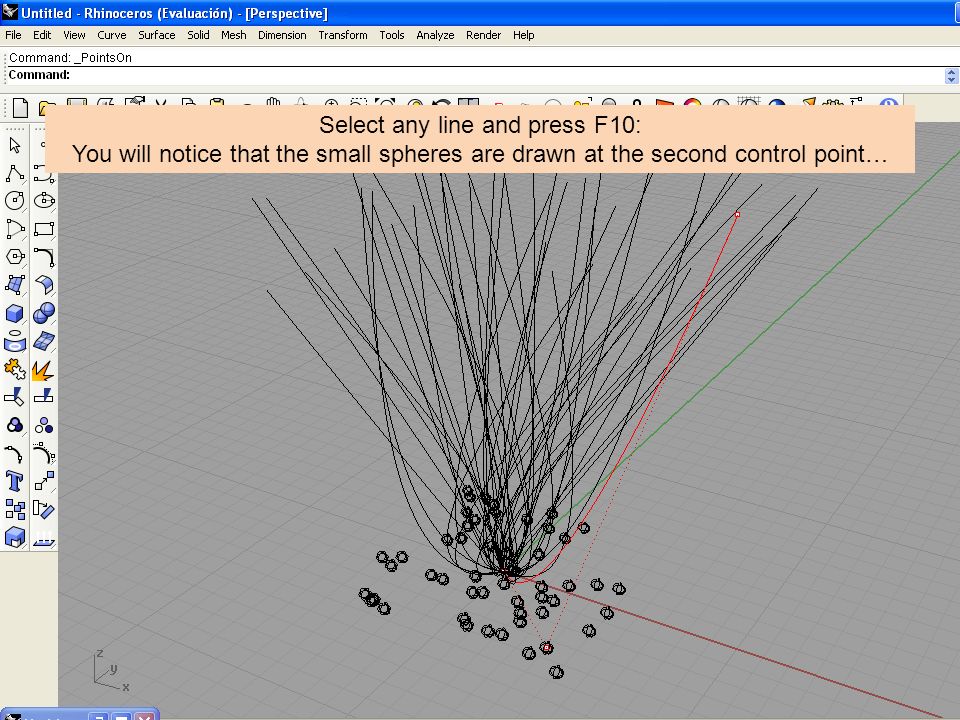This screenshot has height=720, width=960.
Task: Choose the Fillet Curves tool
Action: pyautogui.click(x=44, y=257)
